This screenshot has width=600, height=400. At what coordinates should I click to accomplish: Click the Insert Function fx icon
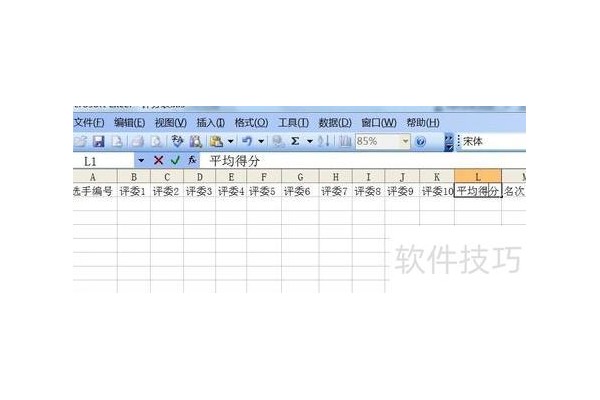(x=192, y=160)
